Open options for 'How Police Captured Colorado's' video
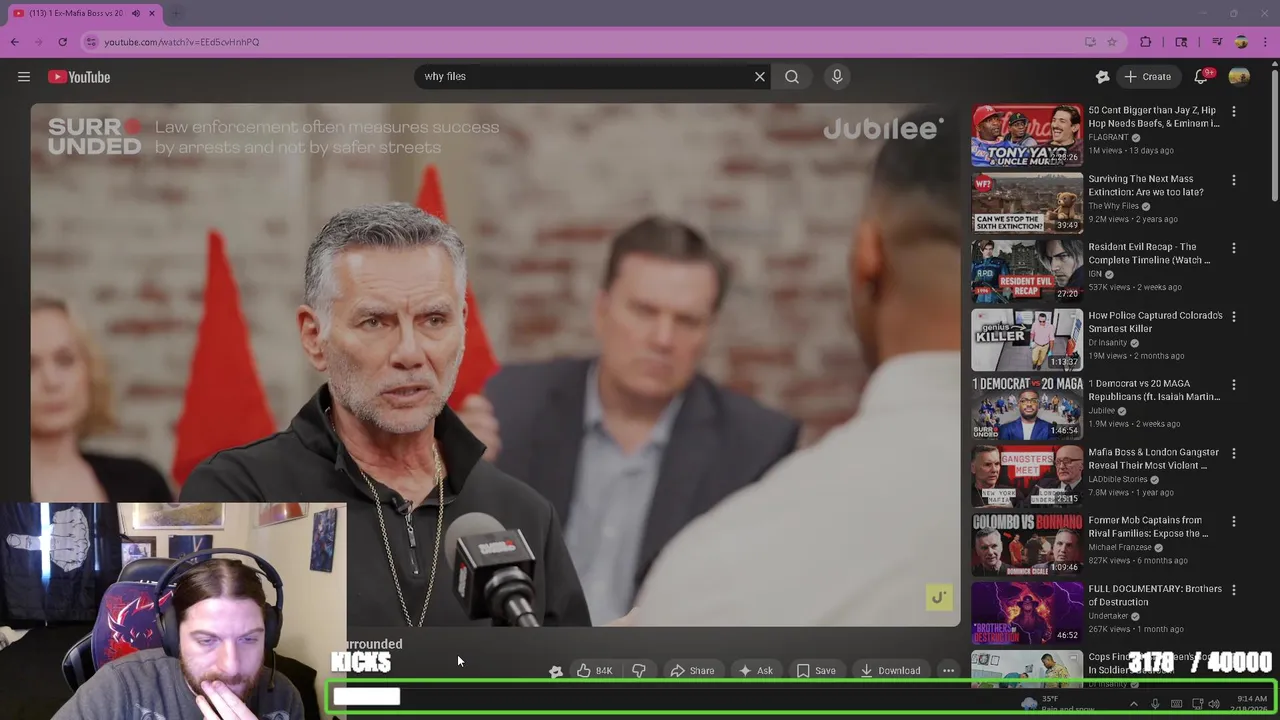The width and height of the screenshot is (1280, 720). (1234, 317)
